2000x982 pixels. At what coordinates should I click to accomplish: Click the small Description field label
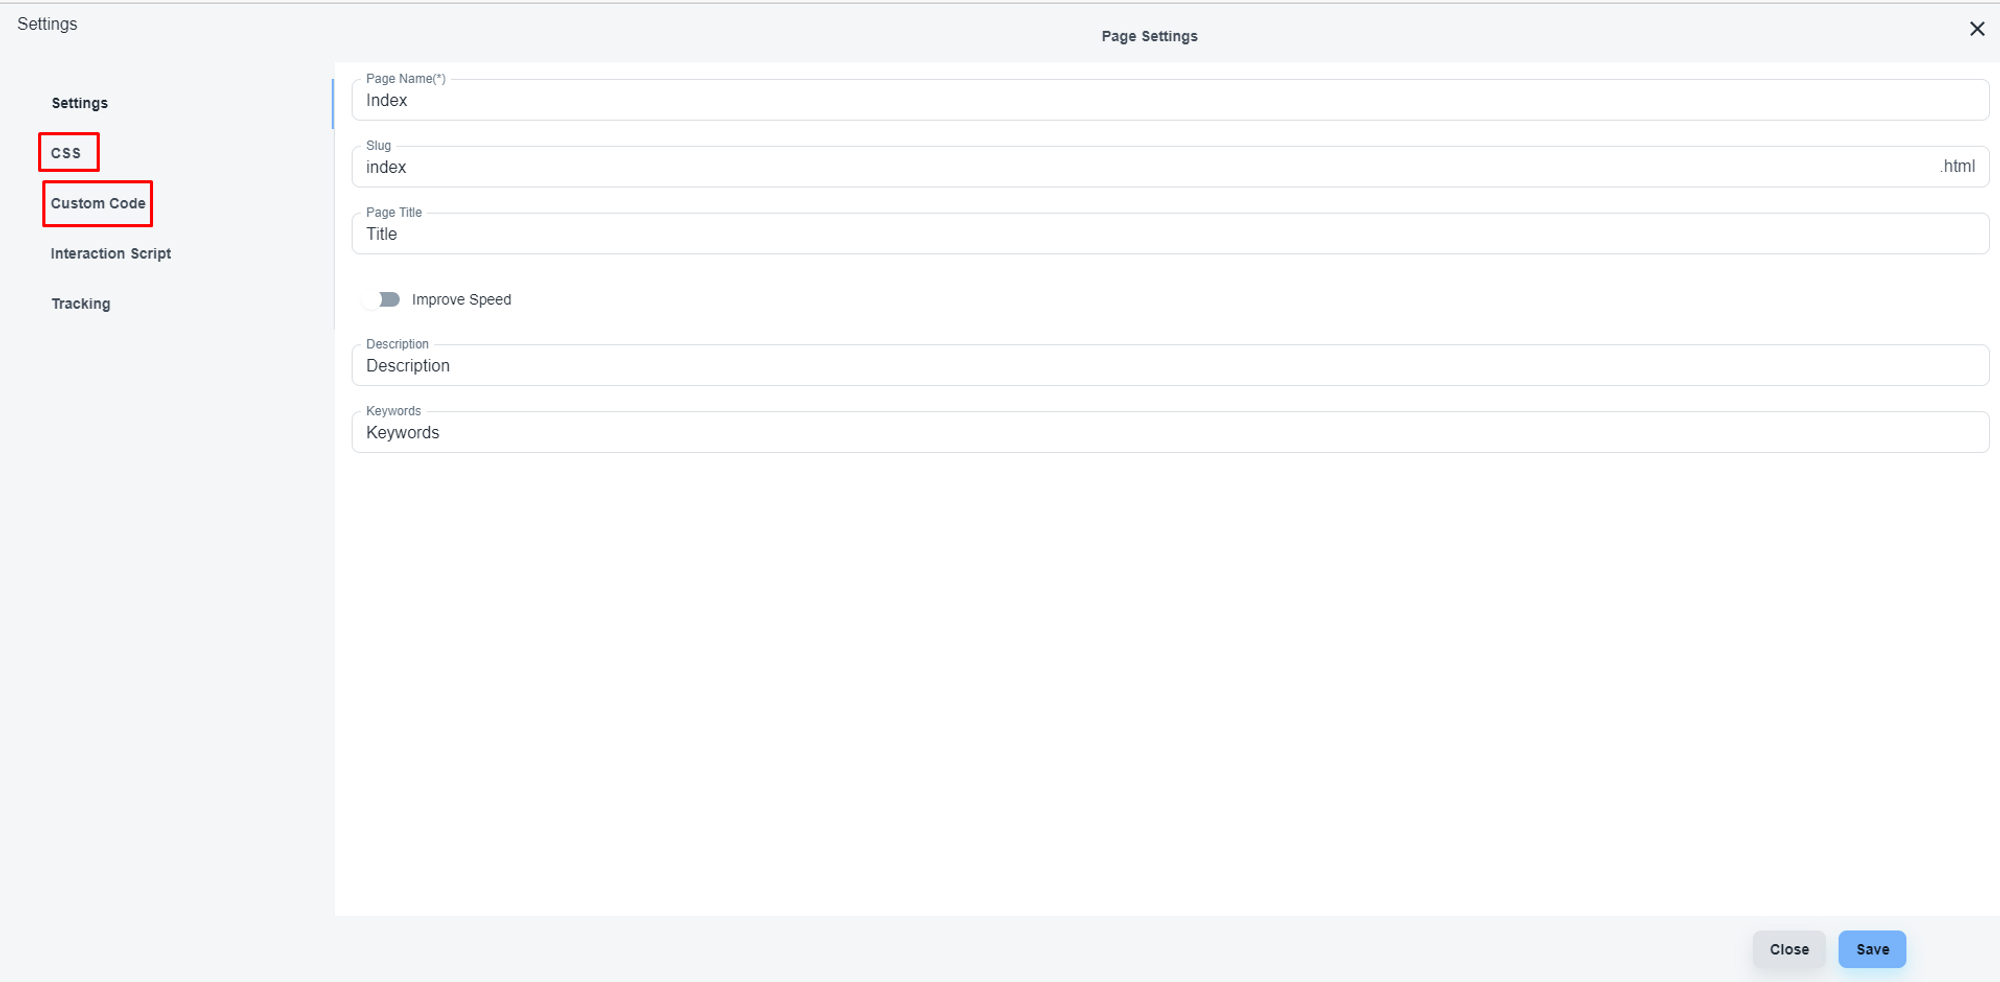(397, 344)
